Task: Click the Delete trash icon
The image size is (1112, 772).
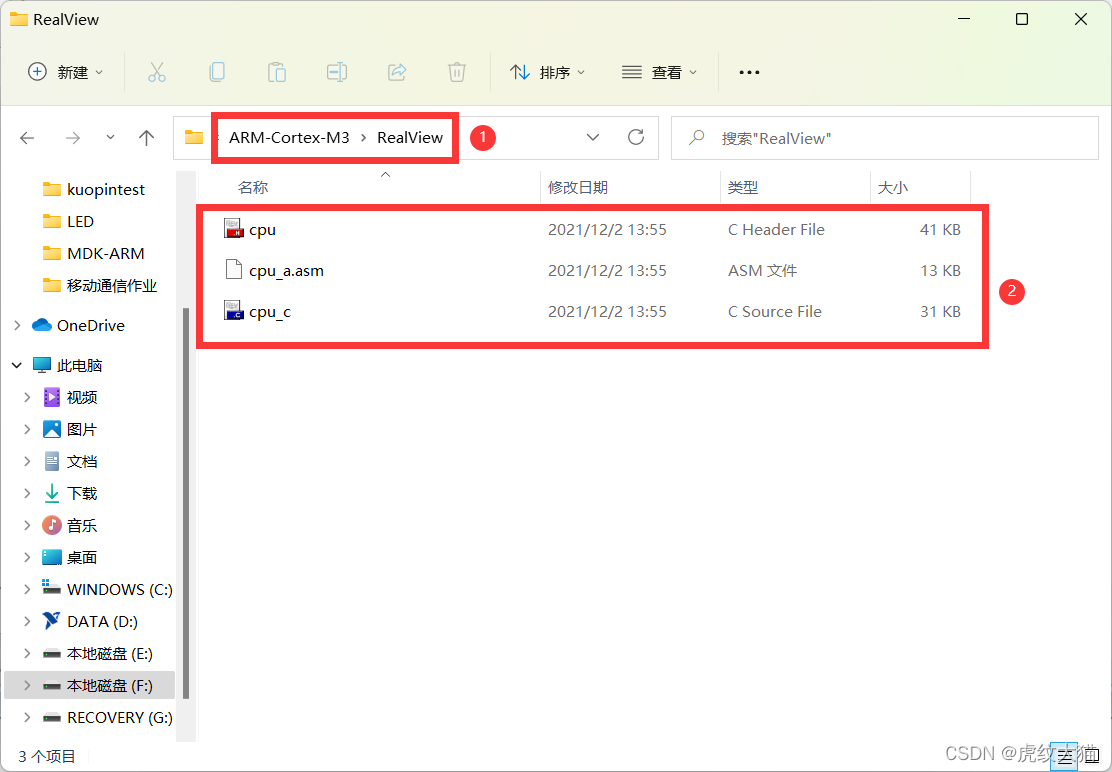Action: click(457, 72)
